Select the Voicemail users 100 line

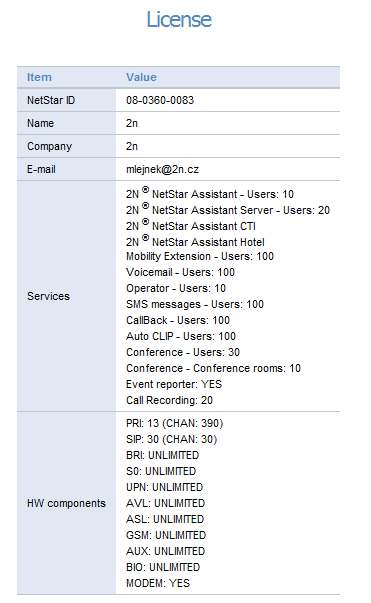click(180, 272)
